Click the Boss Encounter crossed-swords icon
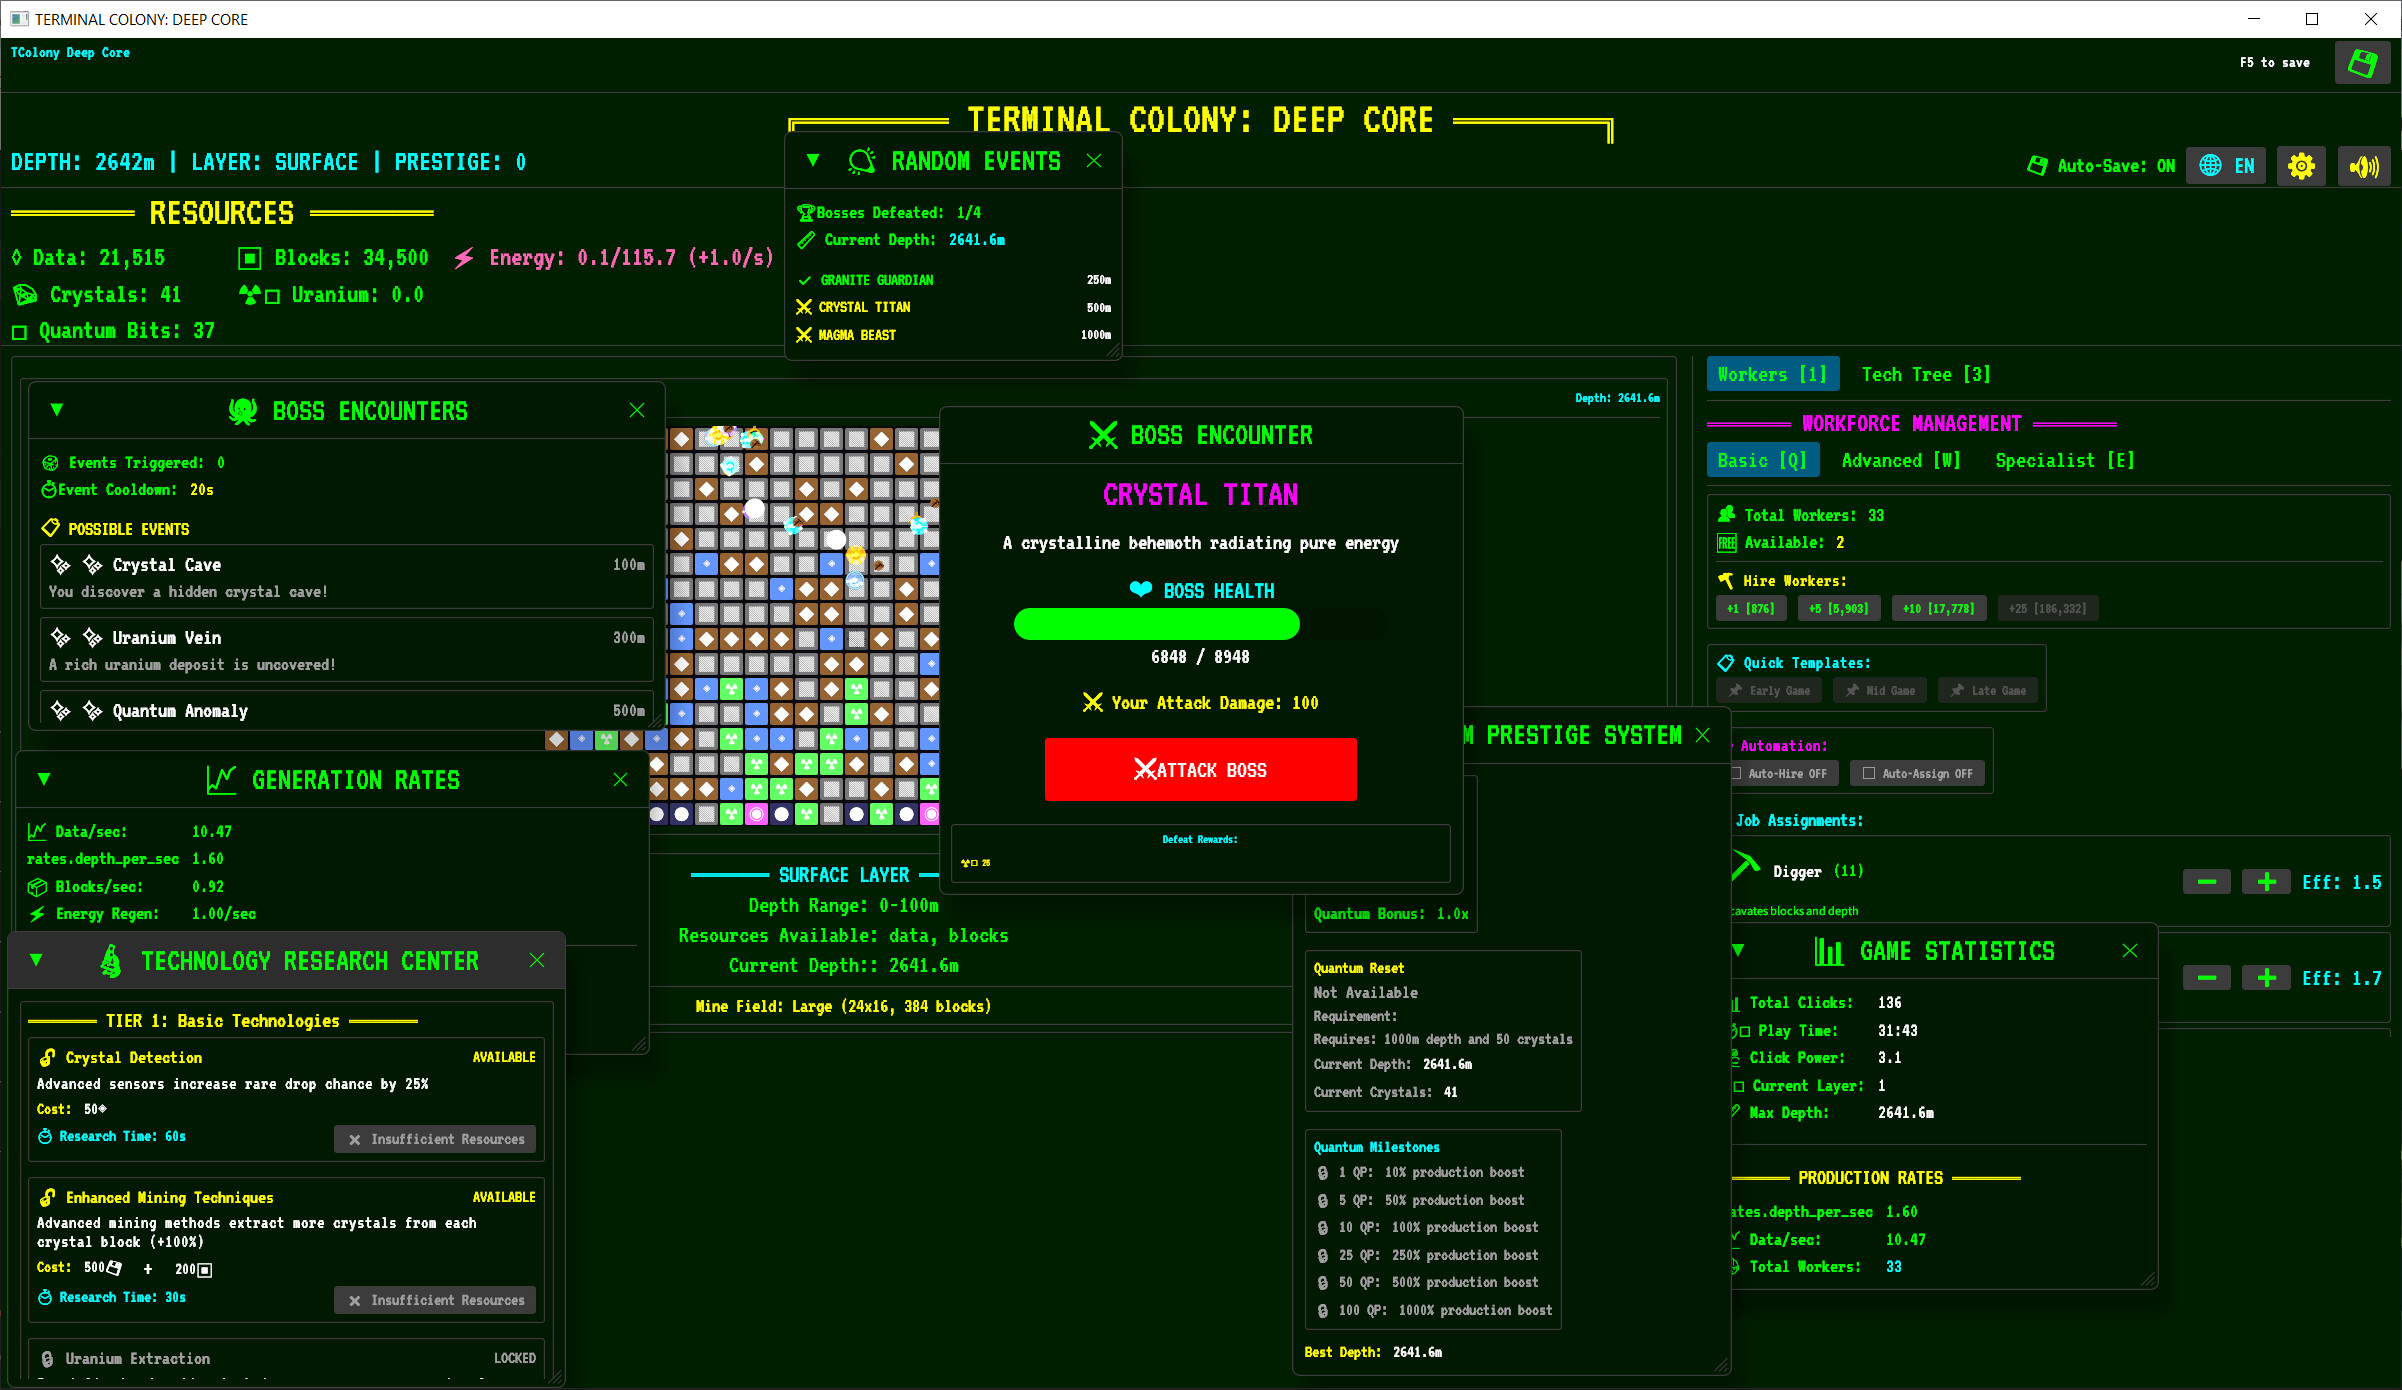 click(1103, 435)
